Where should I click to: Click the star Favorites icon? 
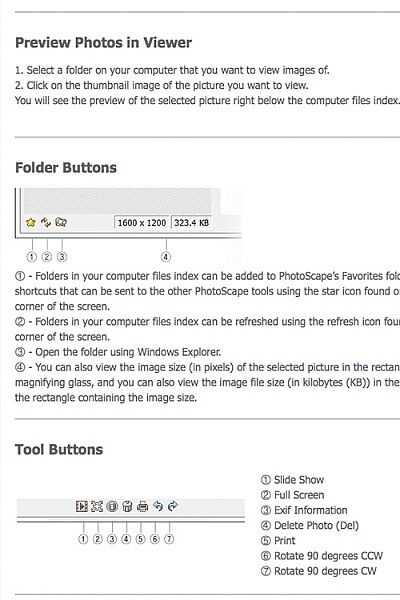point(31,222)
